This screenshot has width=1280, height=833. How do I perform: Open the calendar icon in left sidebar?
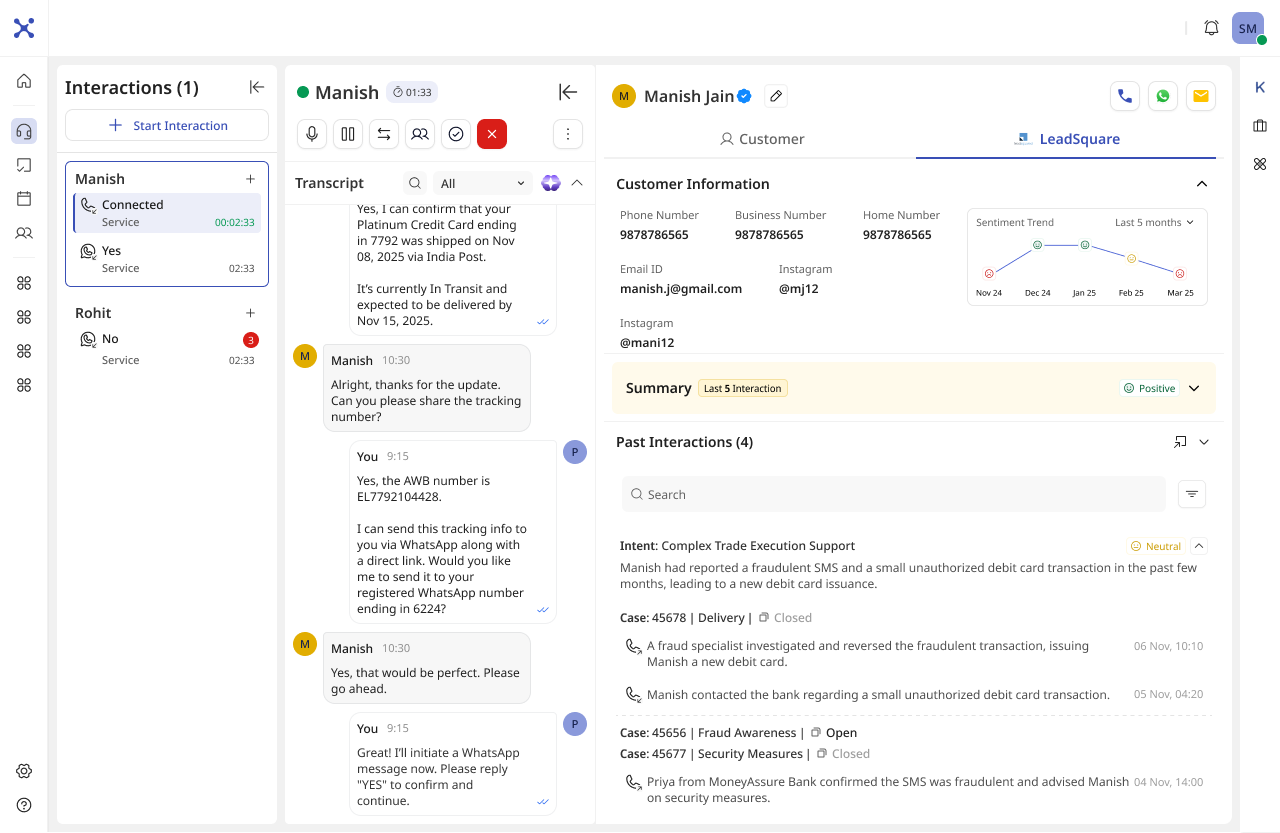pyautogui.click(x=24, y=199)
